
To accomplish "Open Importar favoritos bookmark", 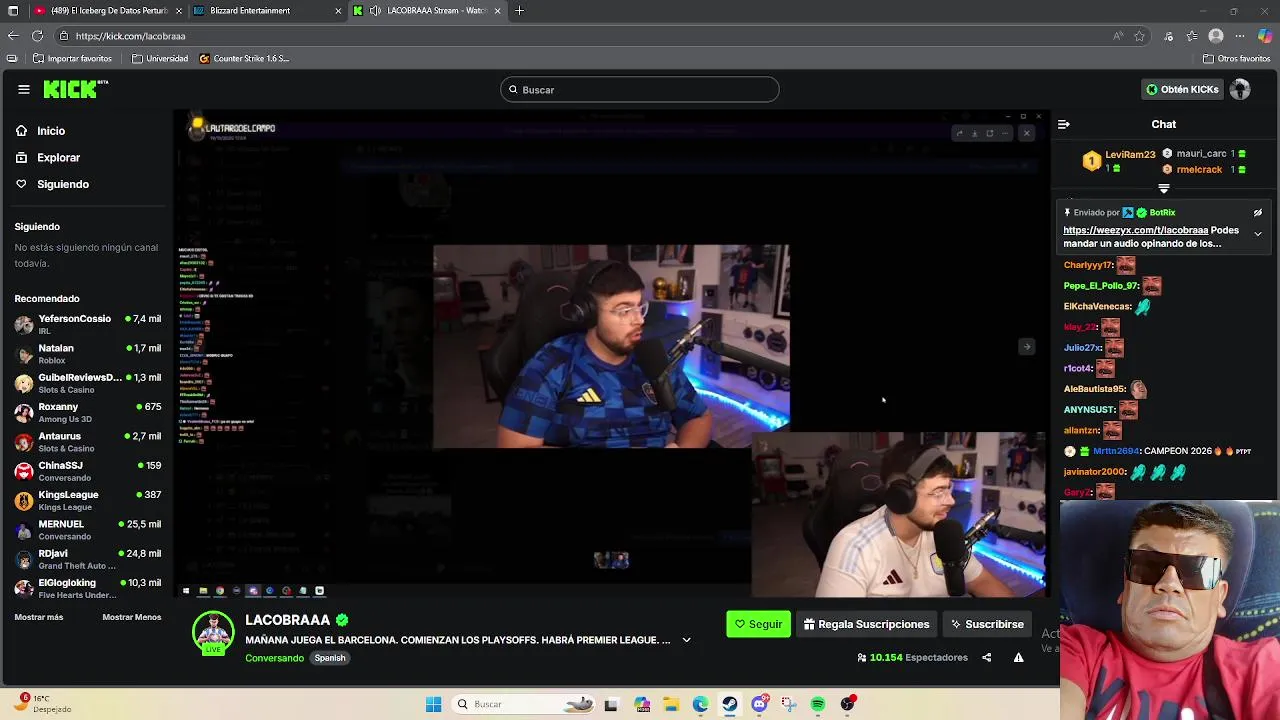I will 73,59.
